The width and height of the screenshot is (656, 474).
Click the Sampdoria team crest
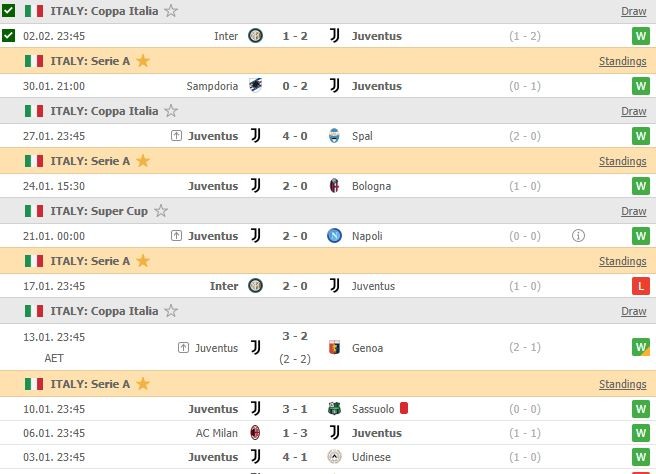coord(255,86)
